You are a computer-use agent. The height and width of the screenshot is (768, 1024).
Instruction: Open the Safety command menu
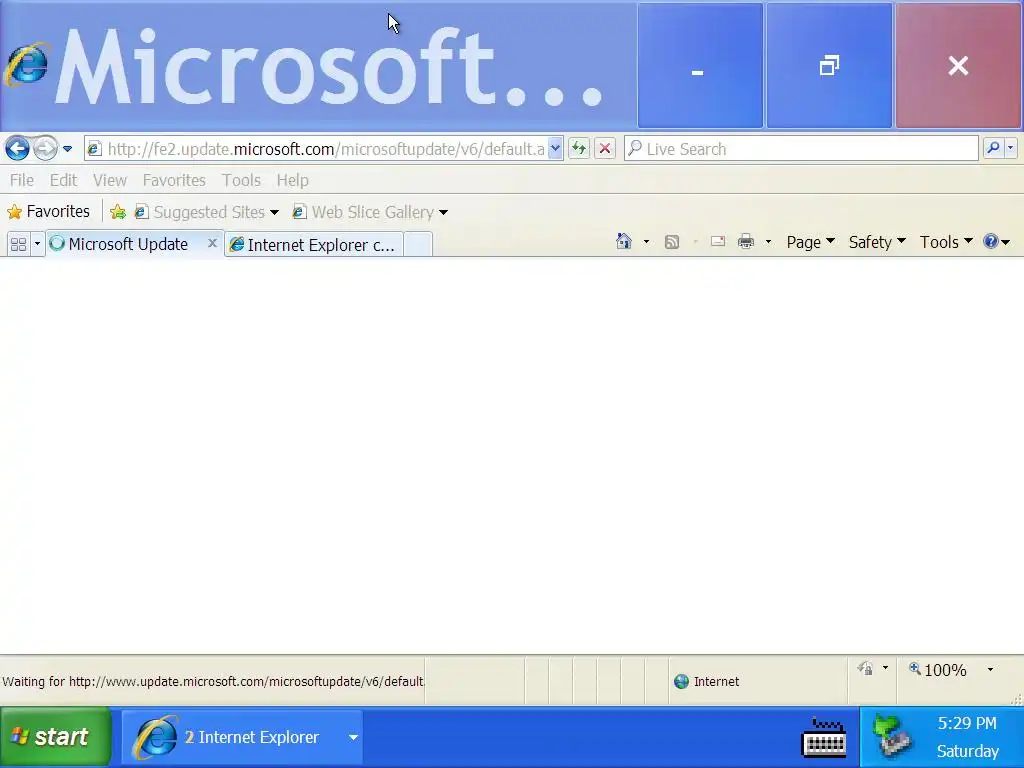[877, 242]
